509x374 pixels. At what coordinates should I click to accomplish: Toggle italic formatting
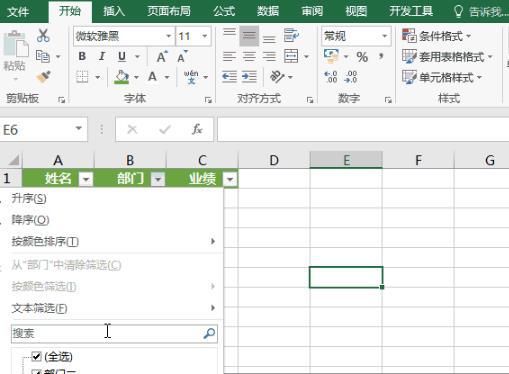[102, 56]
